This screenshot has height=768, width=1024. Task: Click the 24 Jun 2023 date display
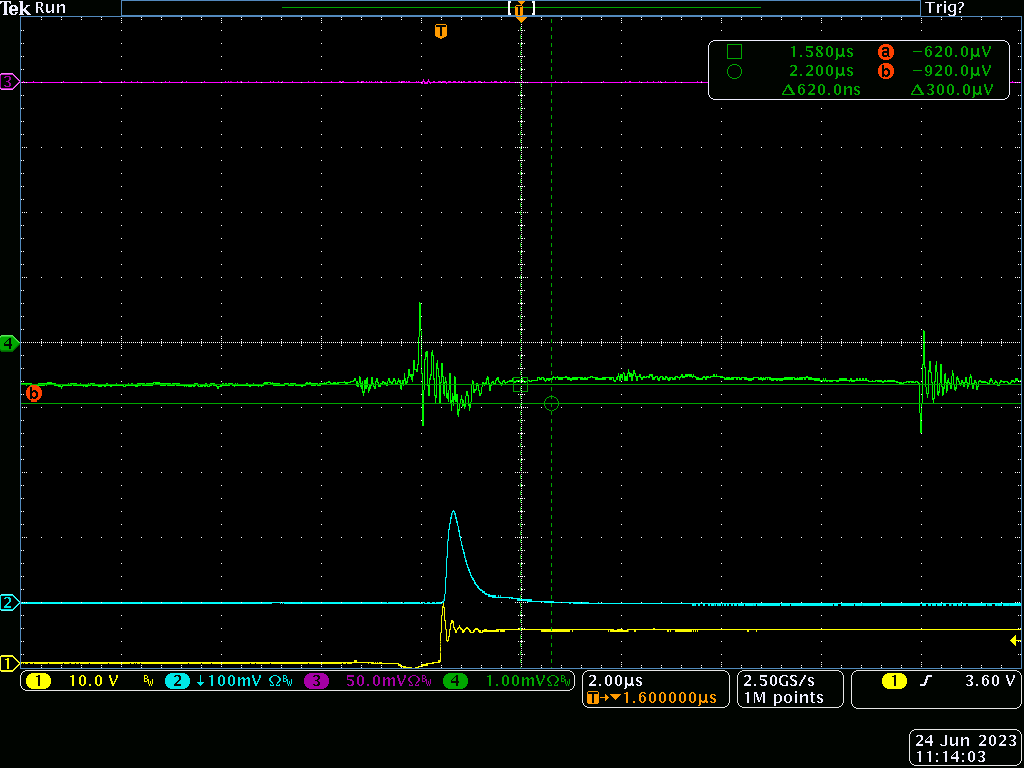point(964,741)
